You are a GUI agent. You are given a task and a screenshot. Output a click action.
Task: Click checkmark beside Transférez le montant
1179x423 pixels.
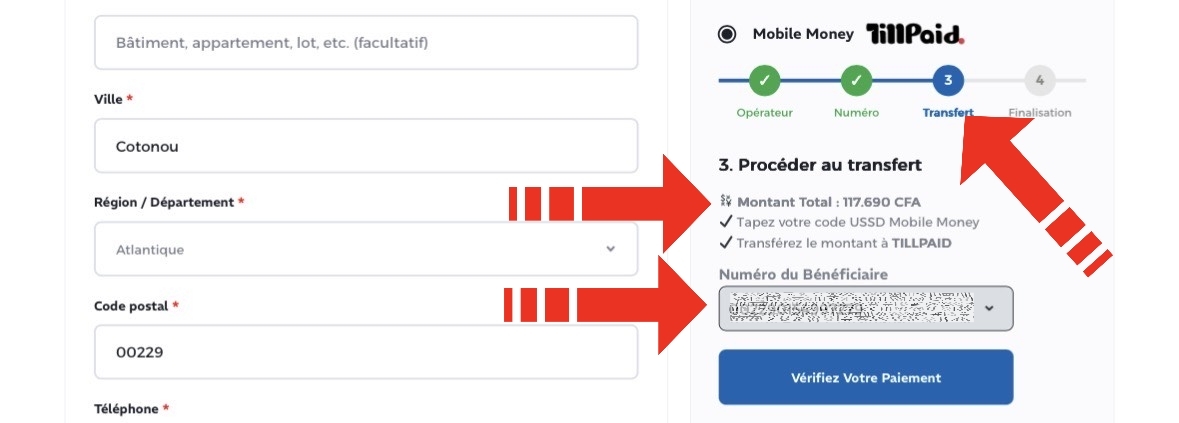726,243
